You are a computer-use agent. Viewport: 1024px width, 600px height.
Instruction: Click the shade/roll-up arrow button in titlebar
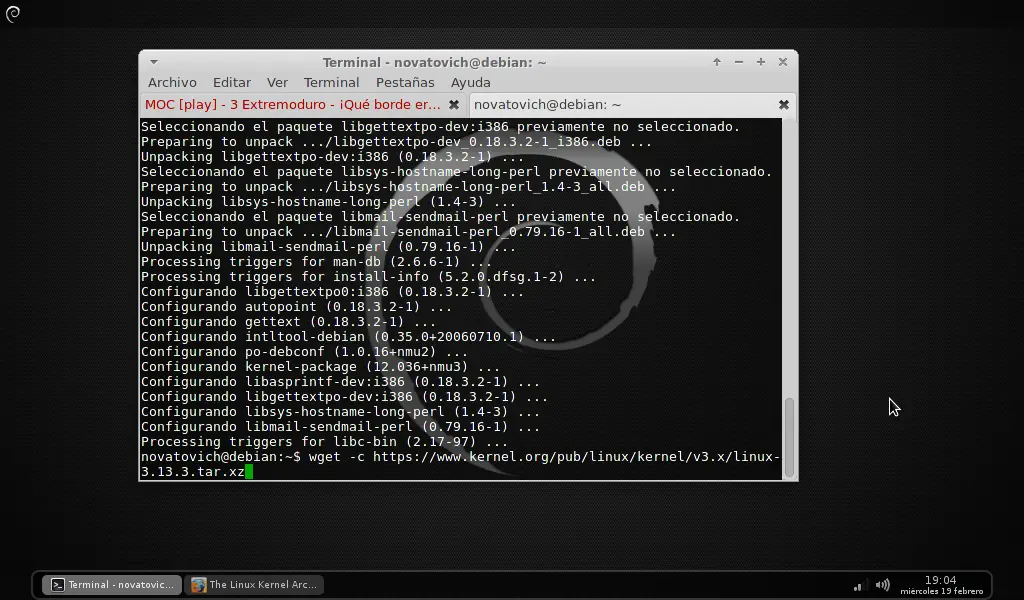717,62
